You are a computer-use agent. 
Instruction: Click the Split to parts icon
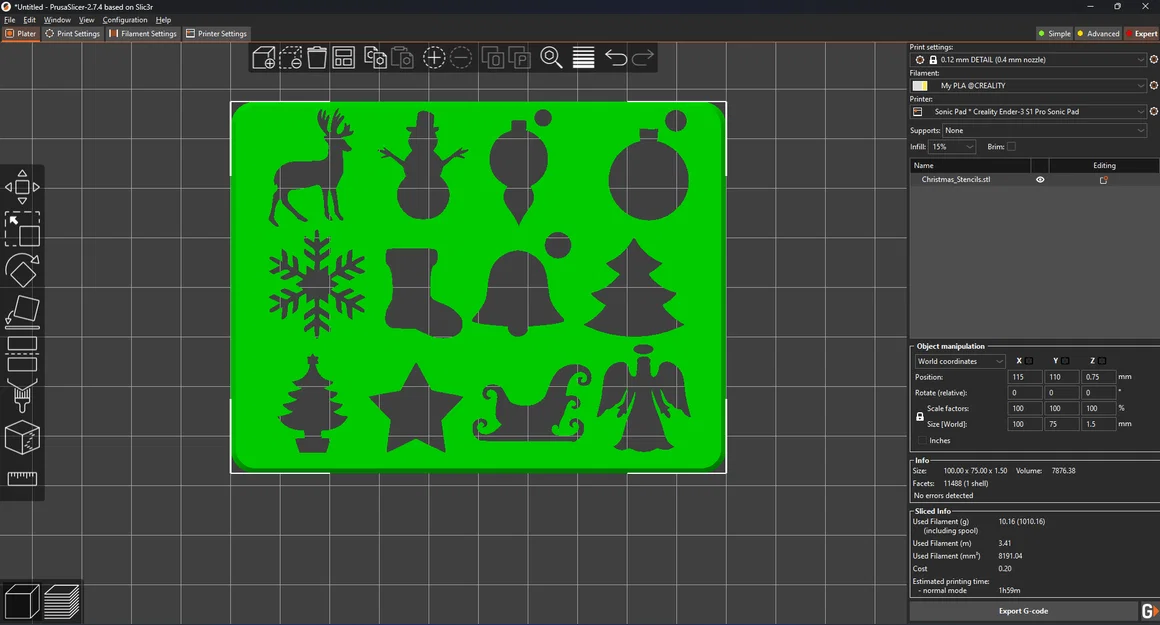pos(519,58)
